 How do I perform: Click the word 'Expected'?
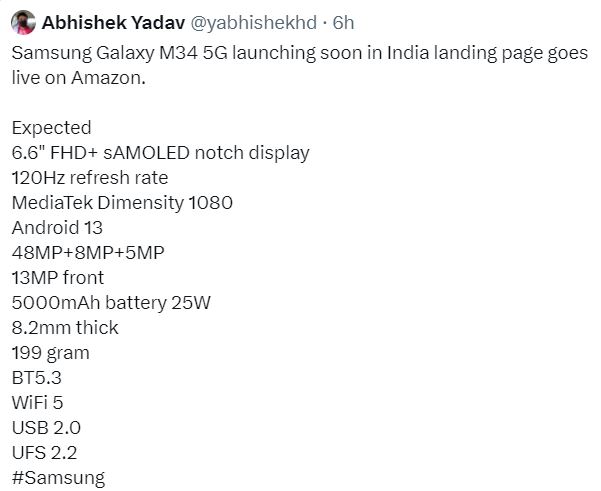(x=51, y=128)
